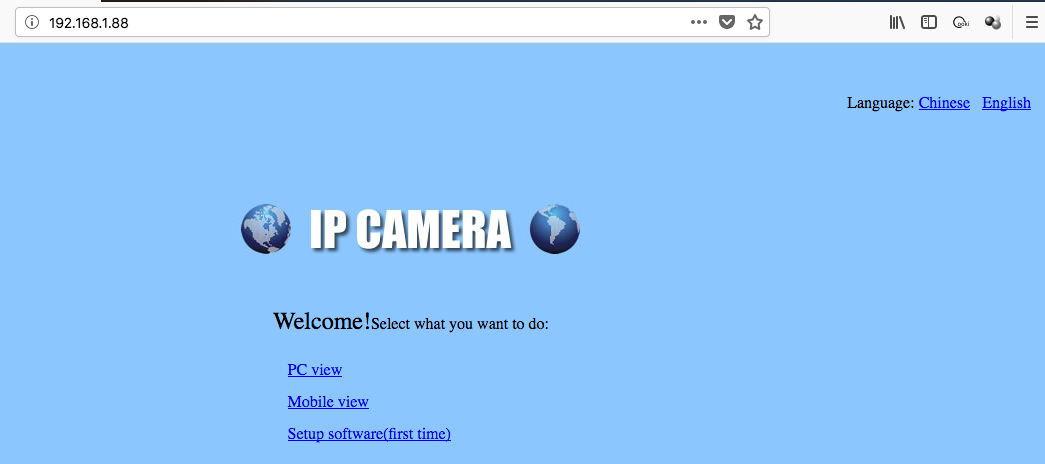Click the IP CAMERA title logo
The height and width of the screenshot is (464, 1045).
[411, 231]
